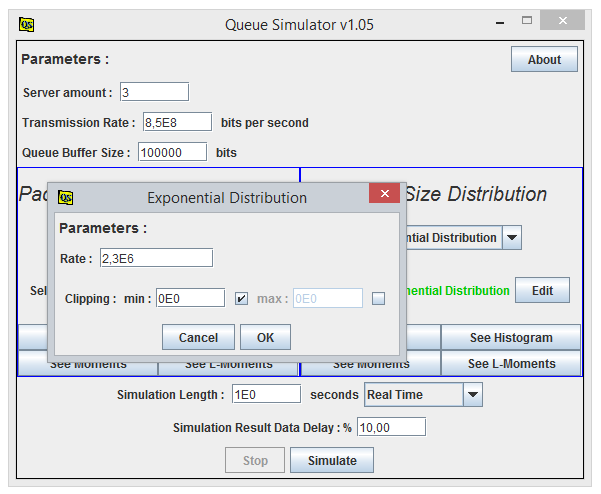Close the Exponential Distribution dialog
This screenshot has width=601, height=494.
click(x=384, y=194)
